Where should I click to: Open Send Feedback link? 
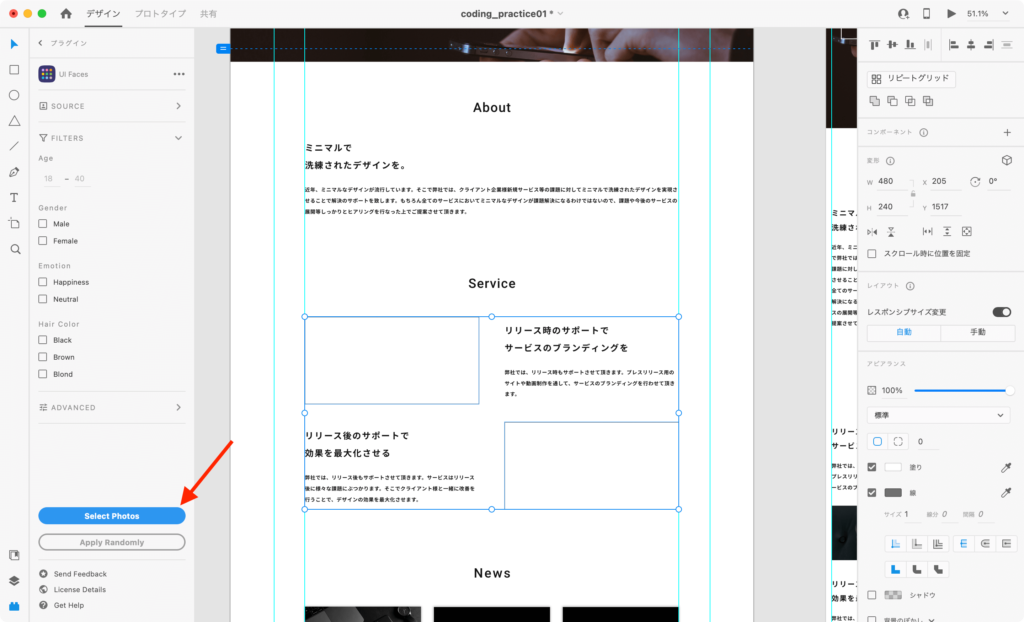(80, 574)
